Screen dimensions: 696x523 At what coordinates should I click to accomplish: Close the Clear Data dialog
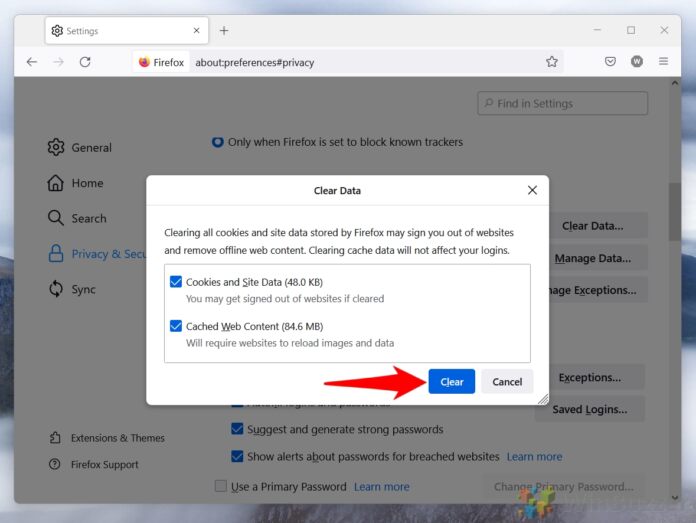pyautogui.click(x=532, y=190)
